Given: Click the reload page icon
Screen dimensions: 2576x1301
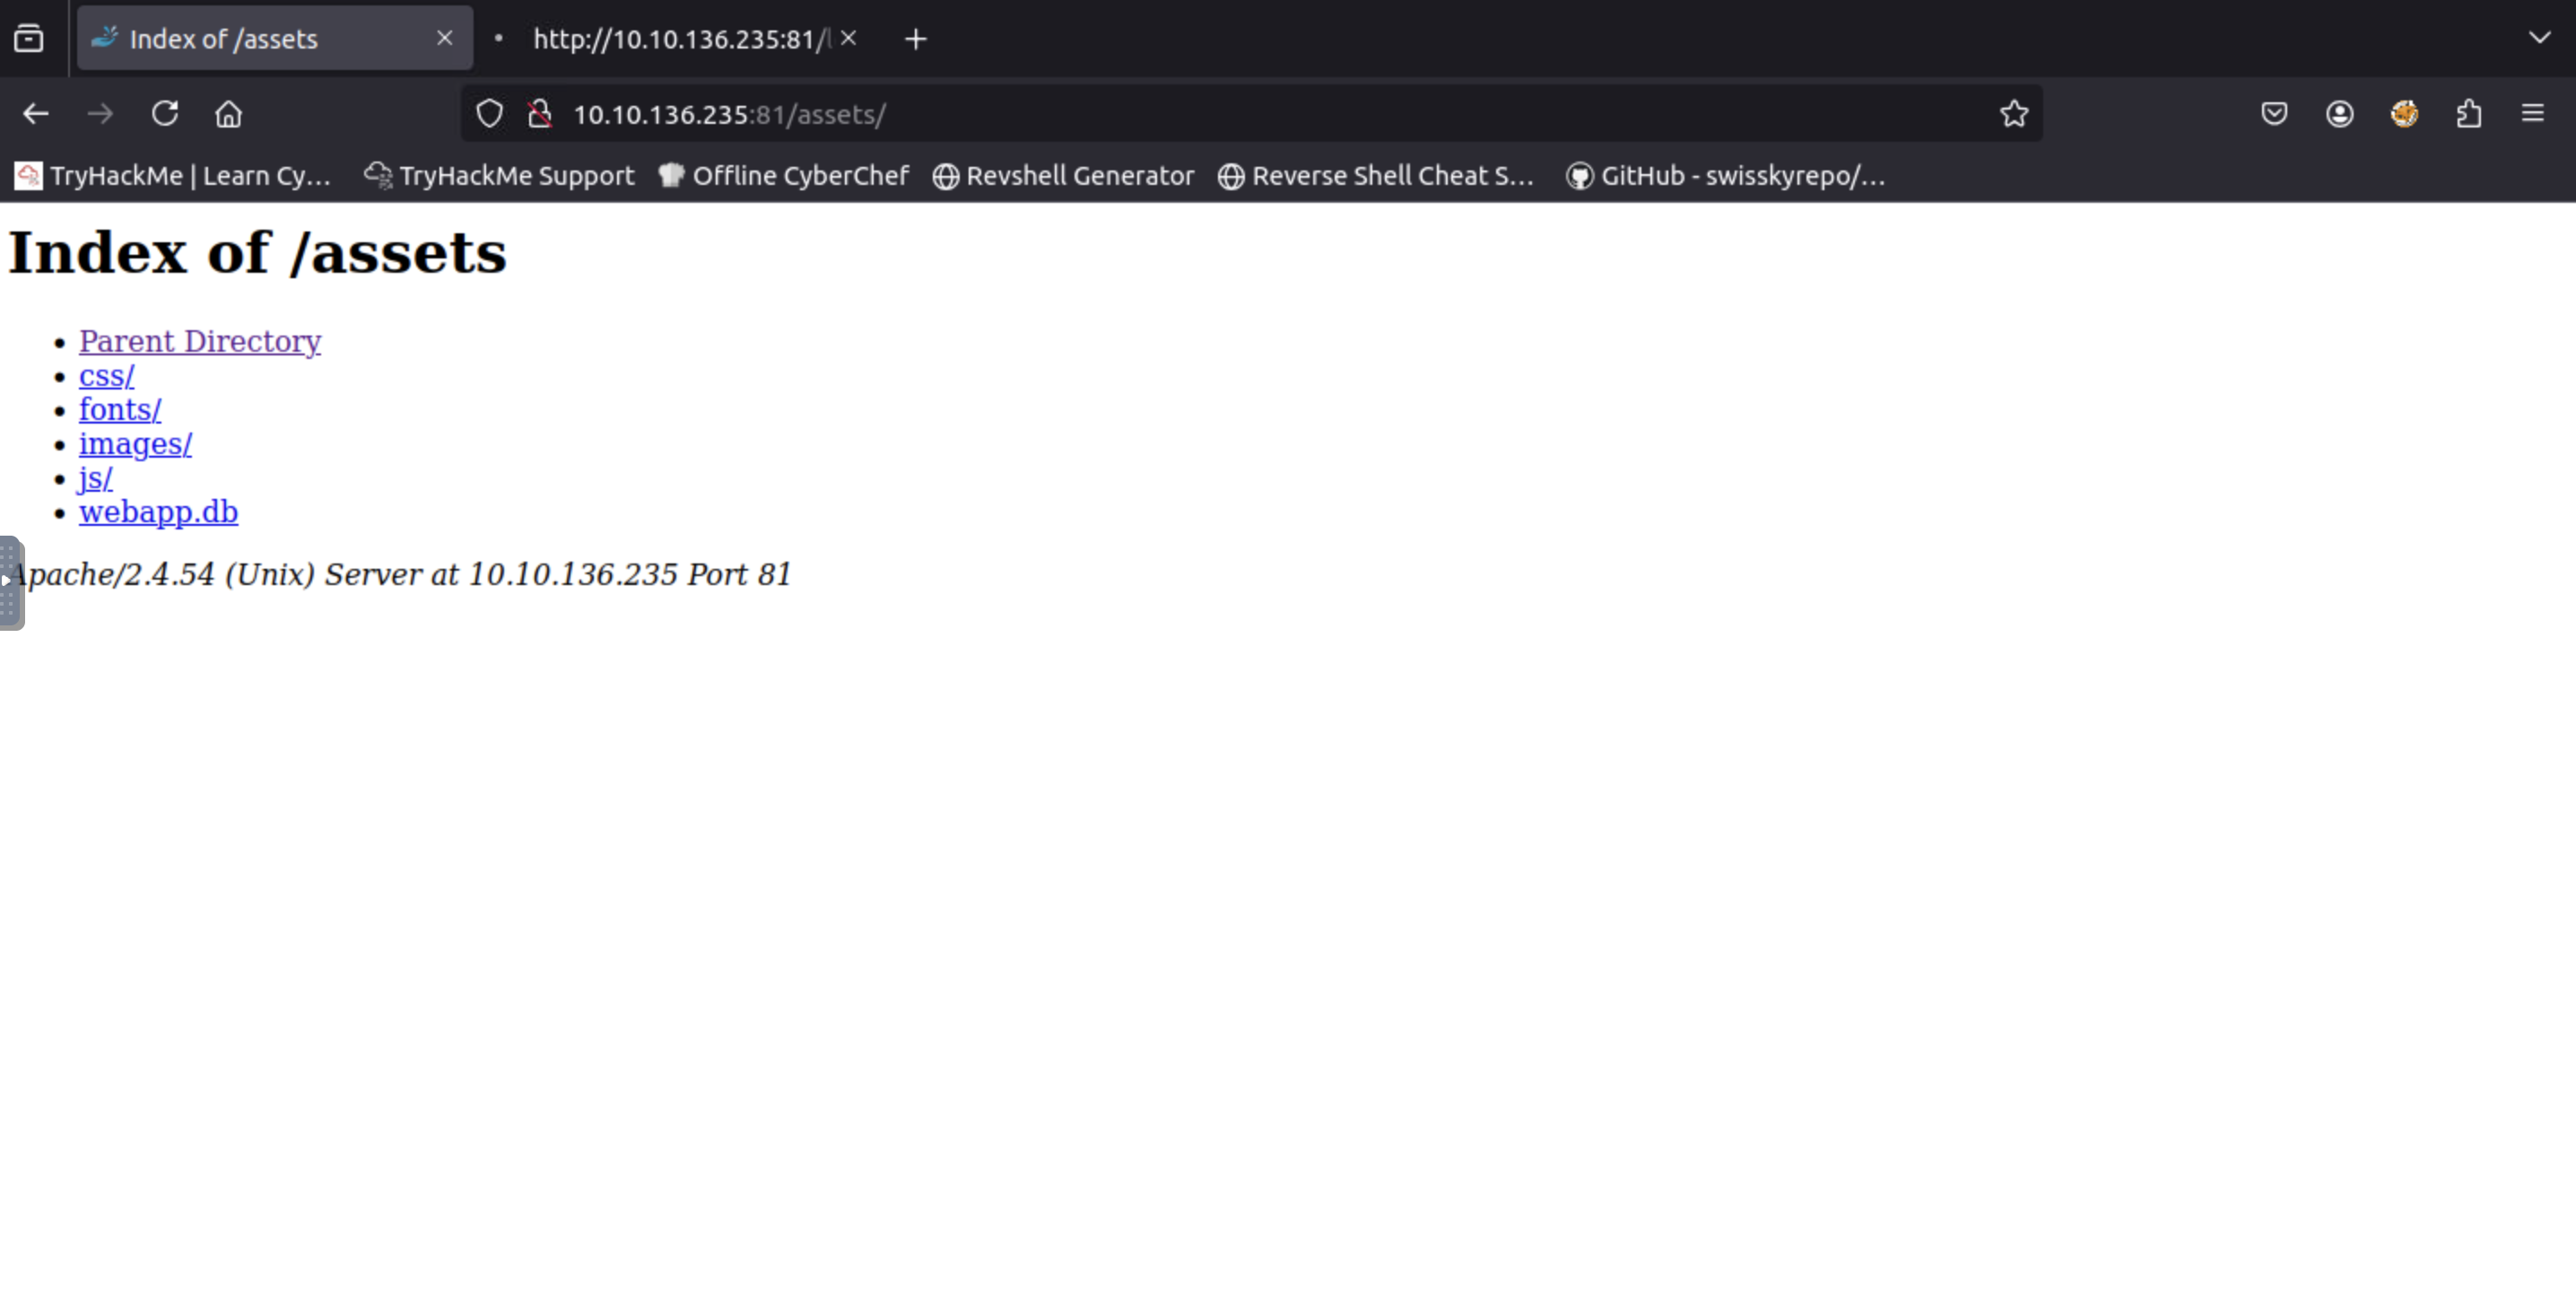Looking at the screenshot, I should tap(165, 114).
